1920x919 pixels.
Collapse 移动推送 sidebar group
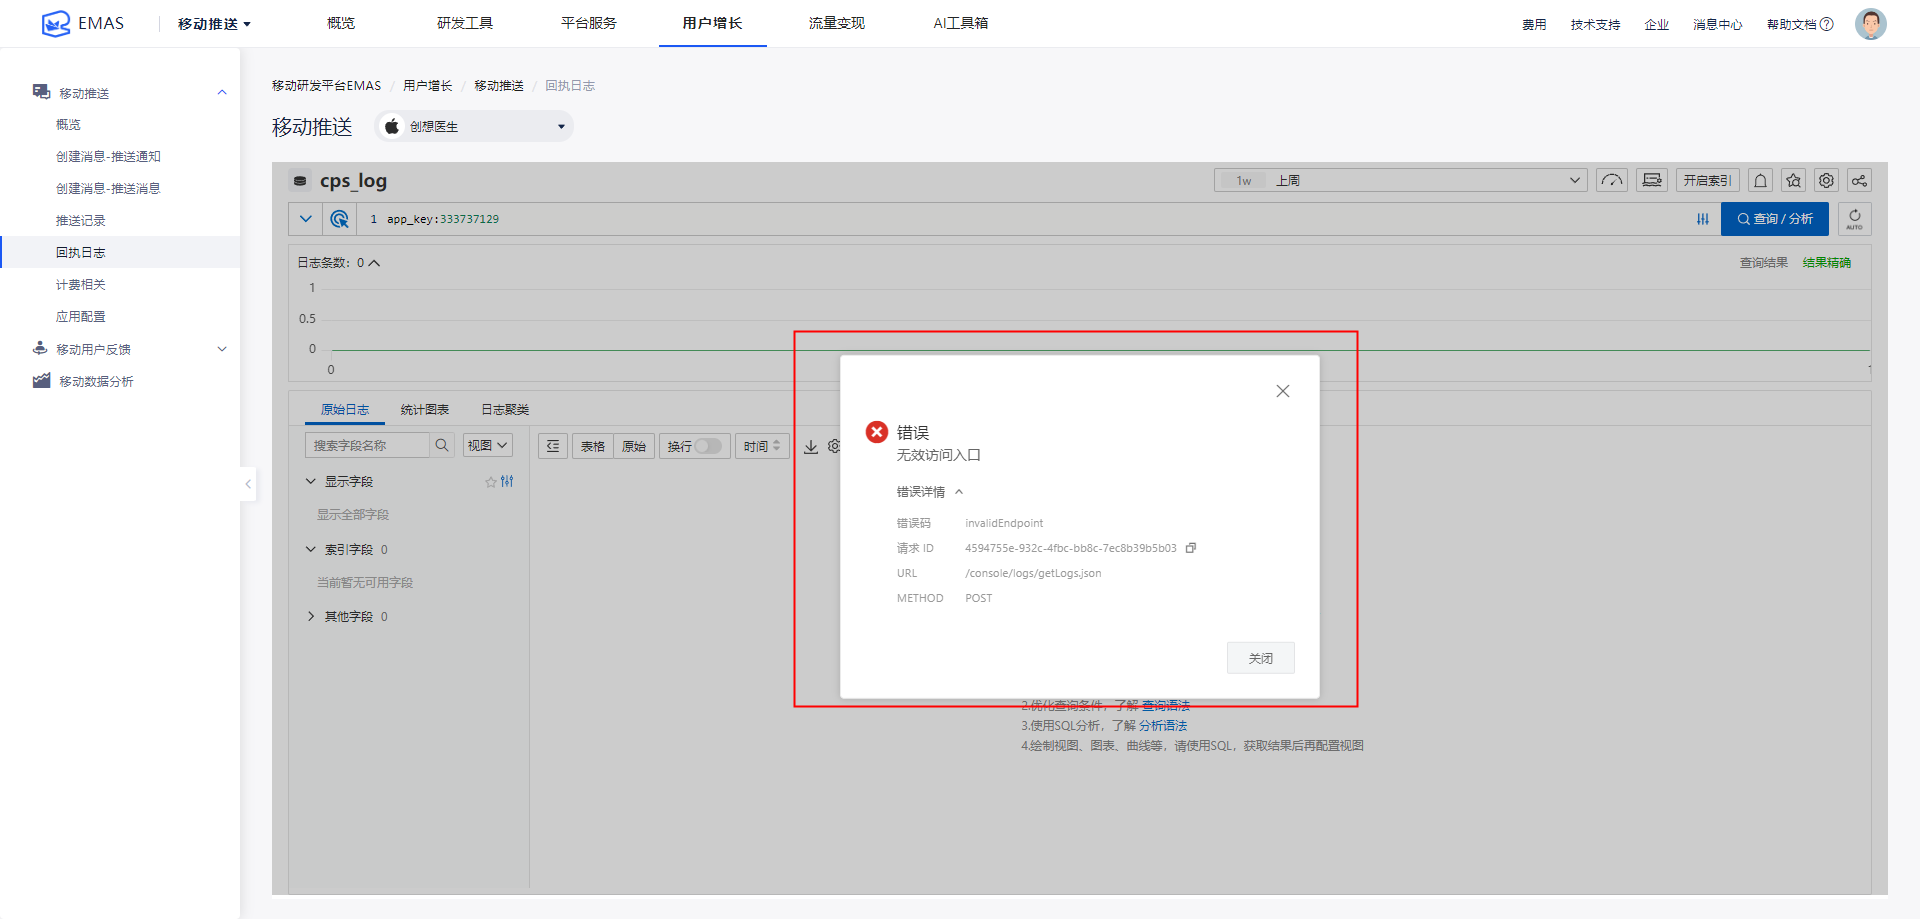click(x=222, y=92)
